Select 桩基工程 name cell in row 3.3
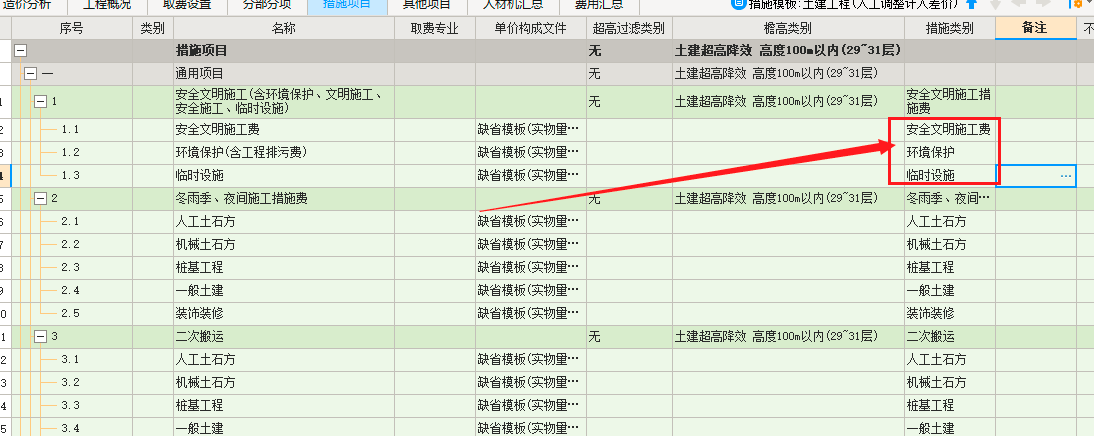 click(x=284, y=406)
